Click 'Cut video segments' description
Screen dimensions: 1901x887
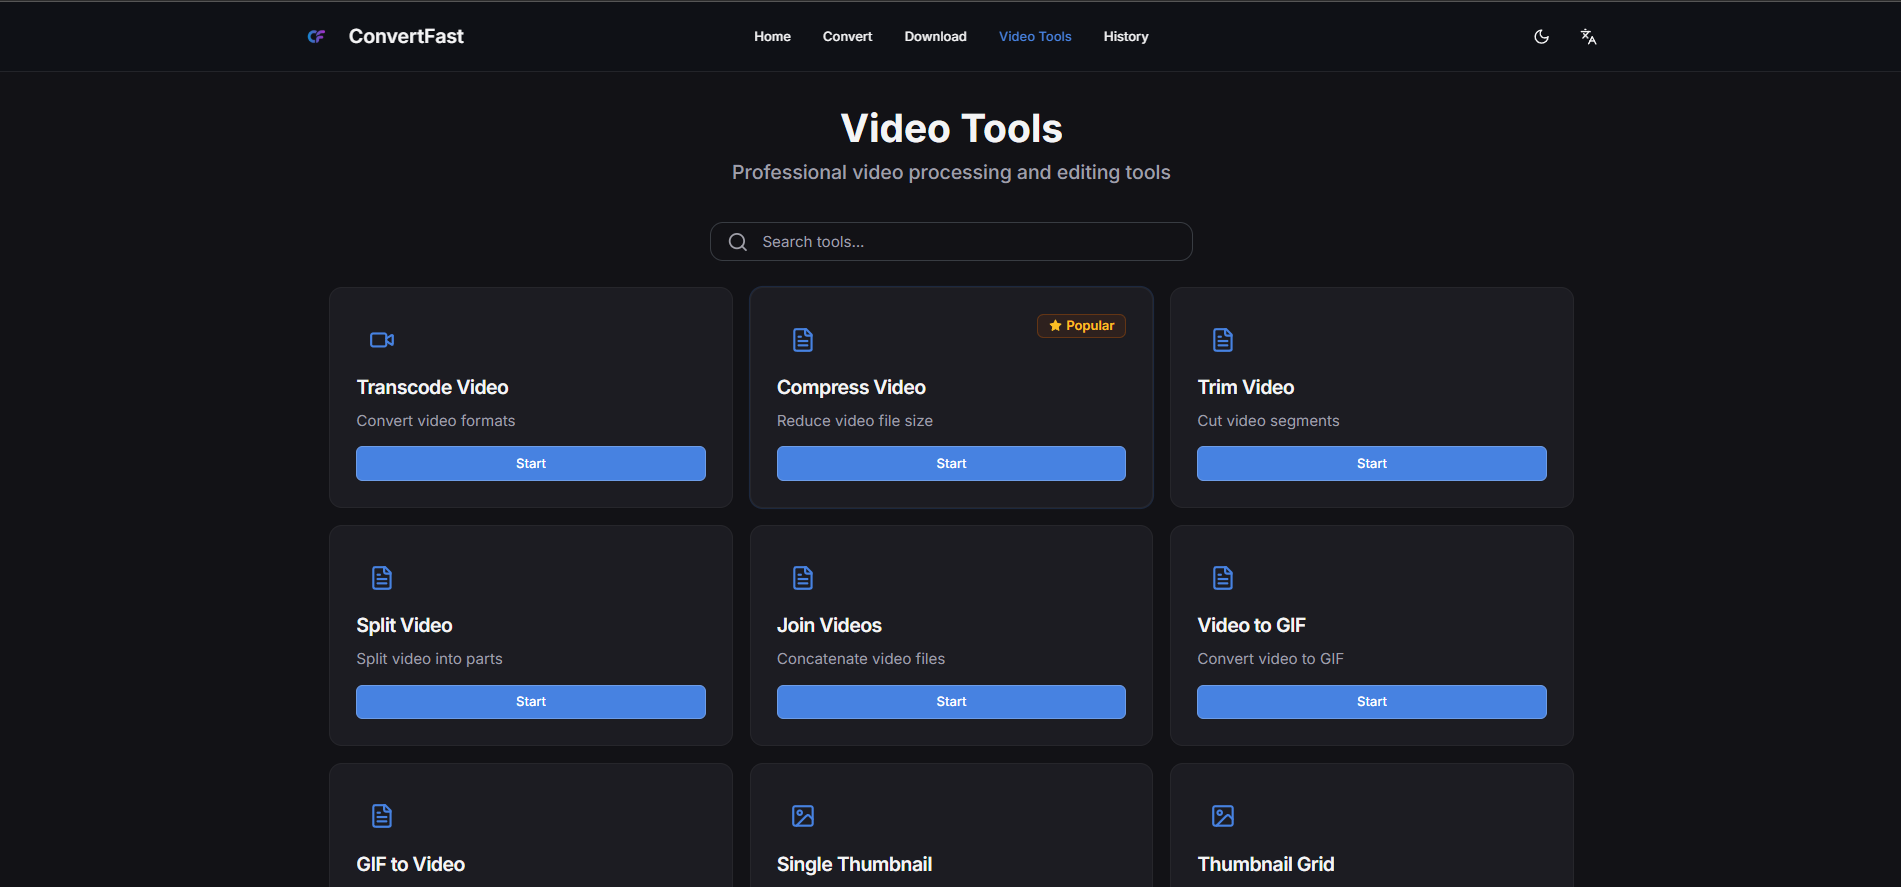point(1268,421)
